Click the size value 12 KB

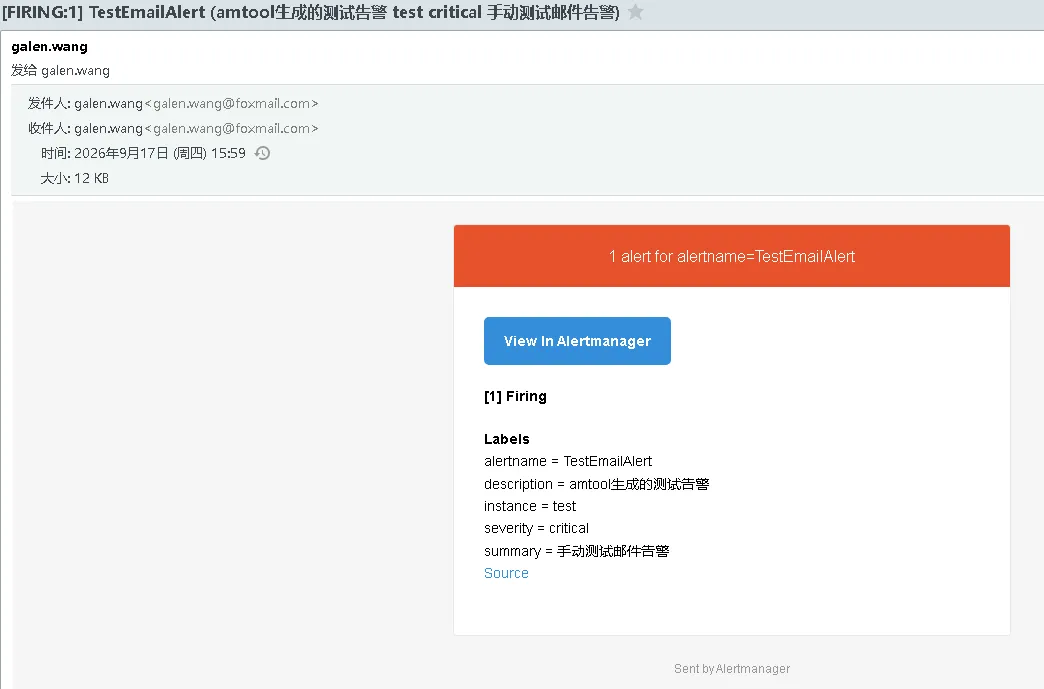tap(91, 178)
